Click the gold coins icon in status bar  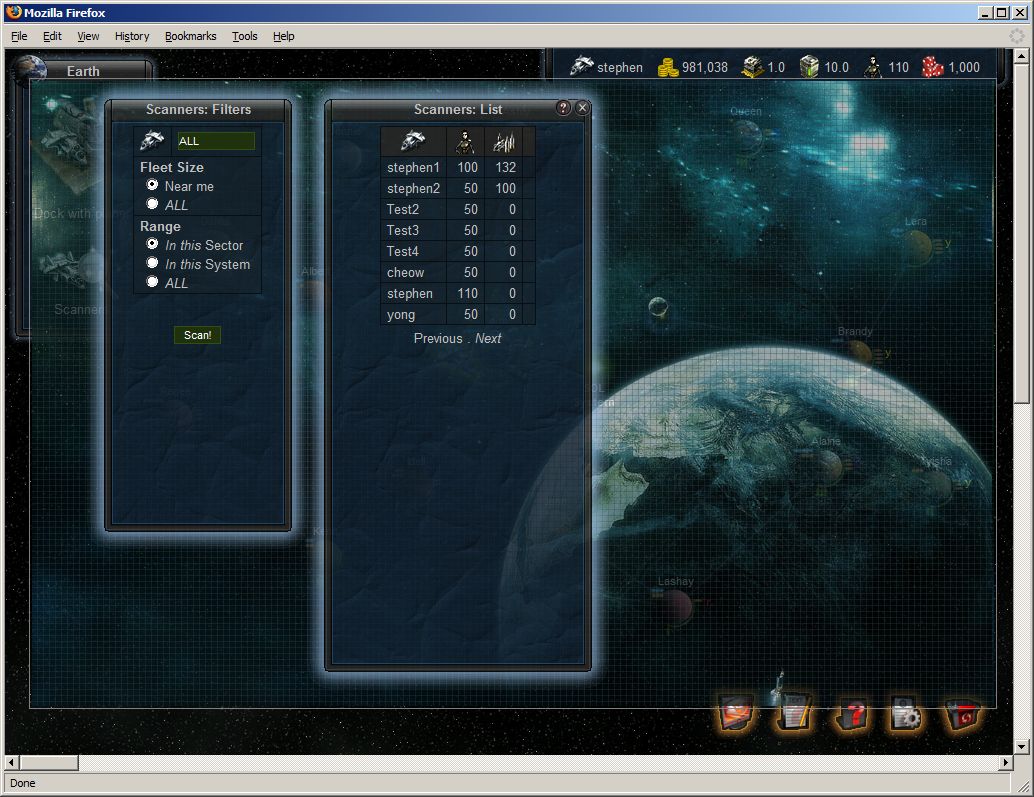pyautogui.click(x=667, y=67)
